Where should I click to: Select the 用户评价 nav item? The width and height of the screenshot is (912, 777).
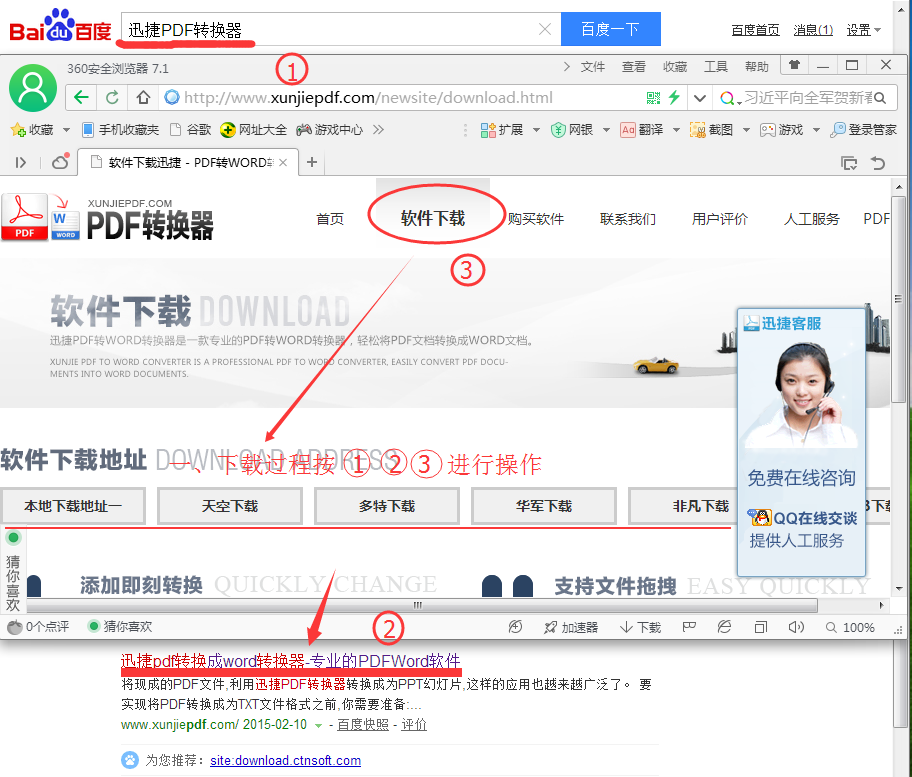(719, 219)
